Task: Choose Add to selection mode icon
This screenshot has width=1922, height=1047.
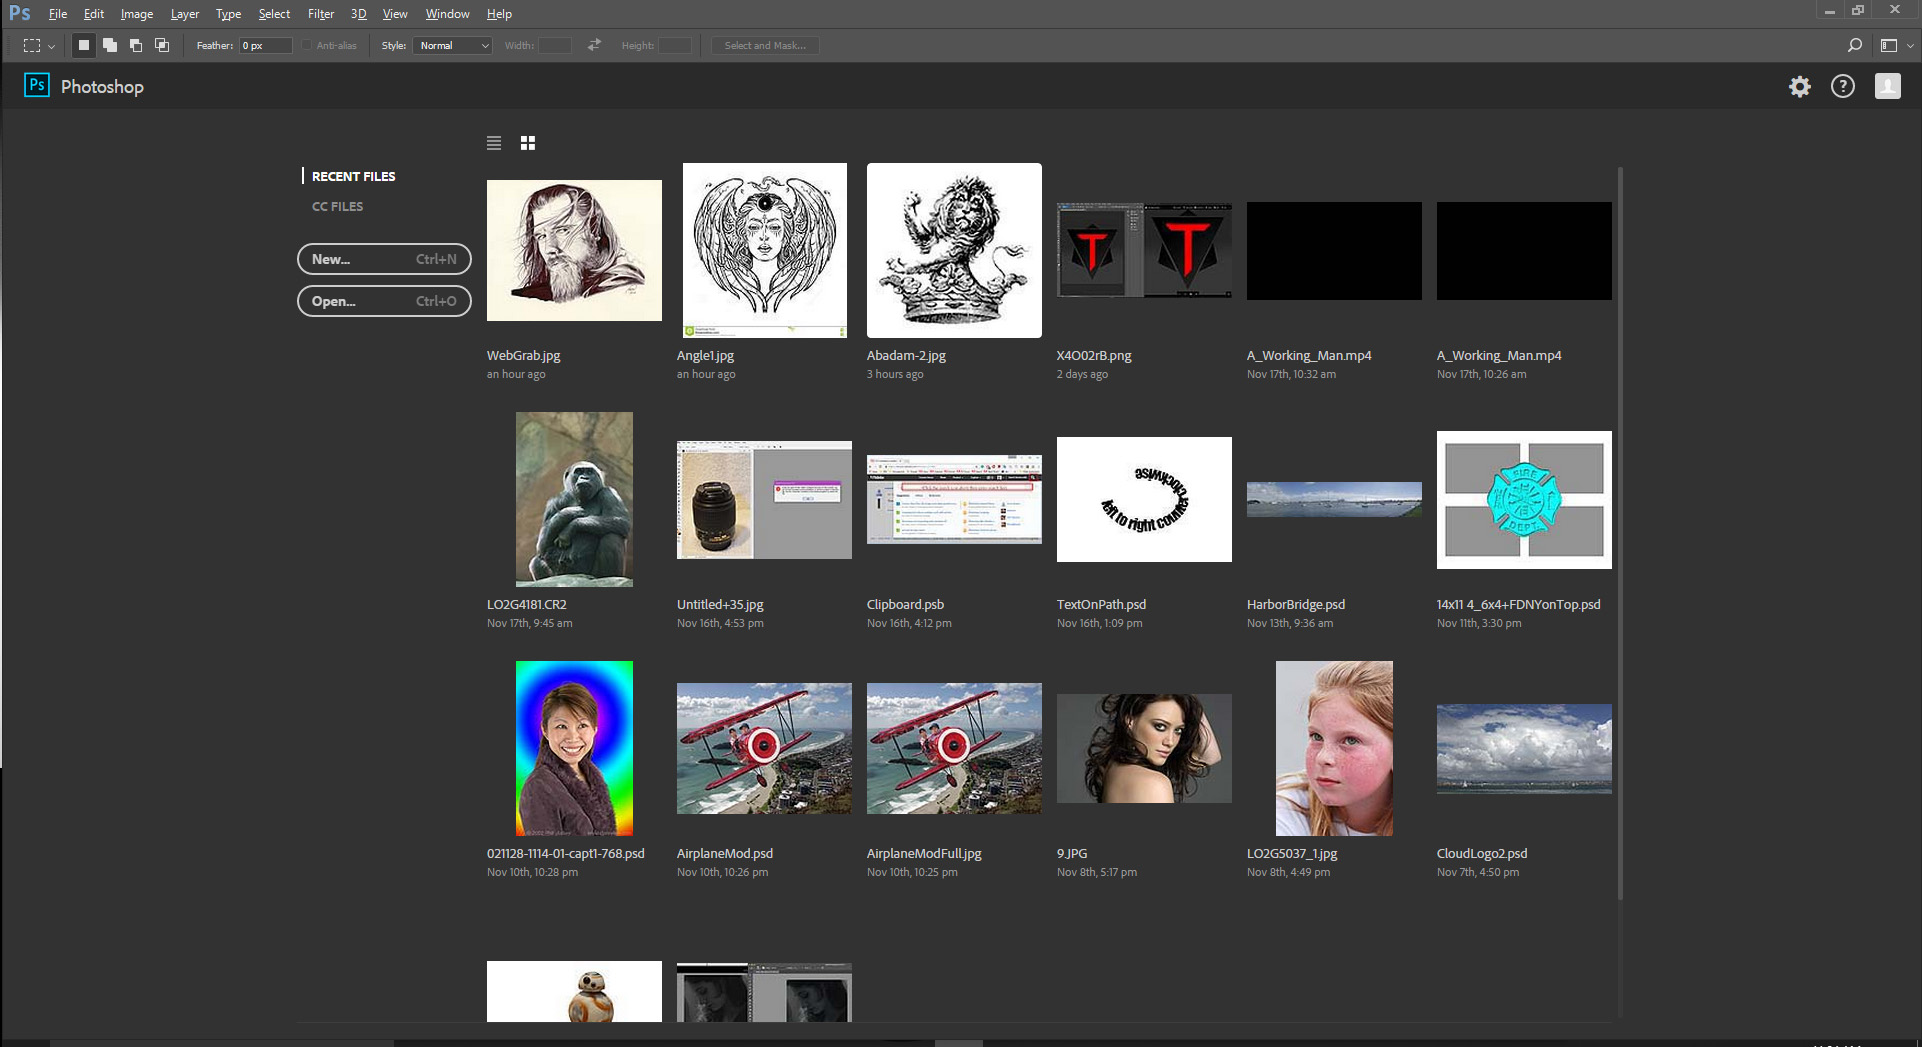Action: tap(110, 45)
